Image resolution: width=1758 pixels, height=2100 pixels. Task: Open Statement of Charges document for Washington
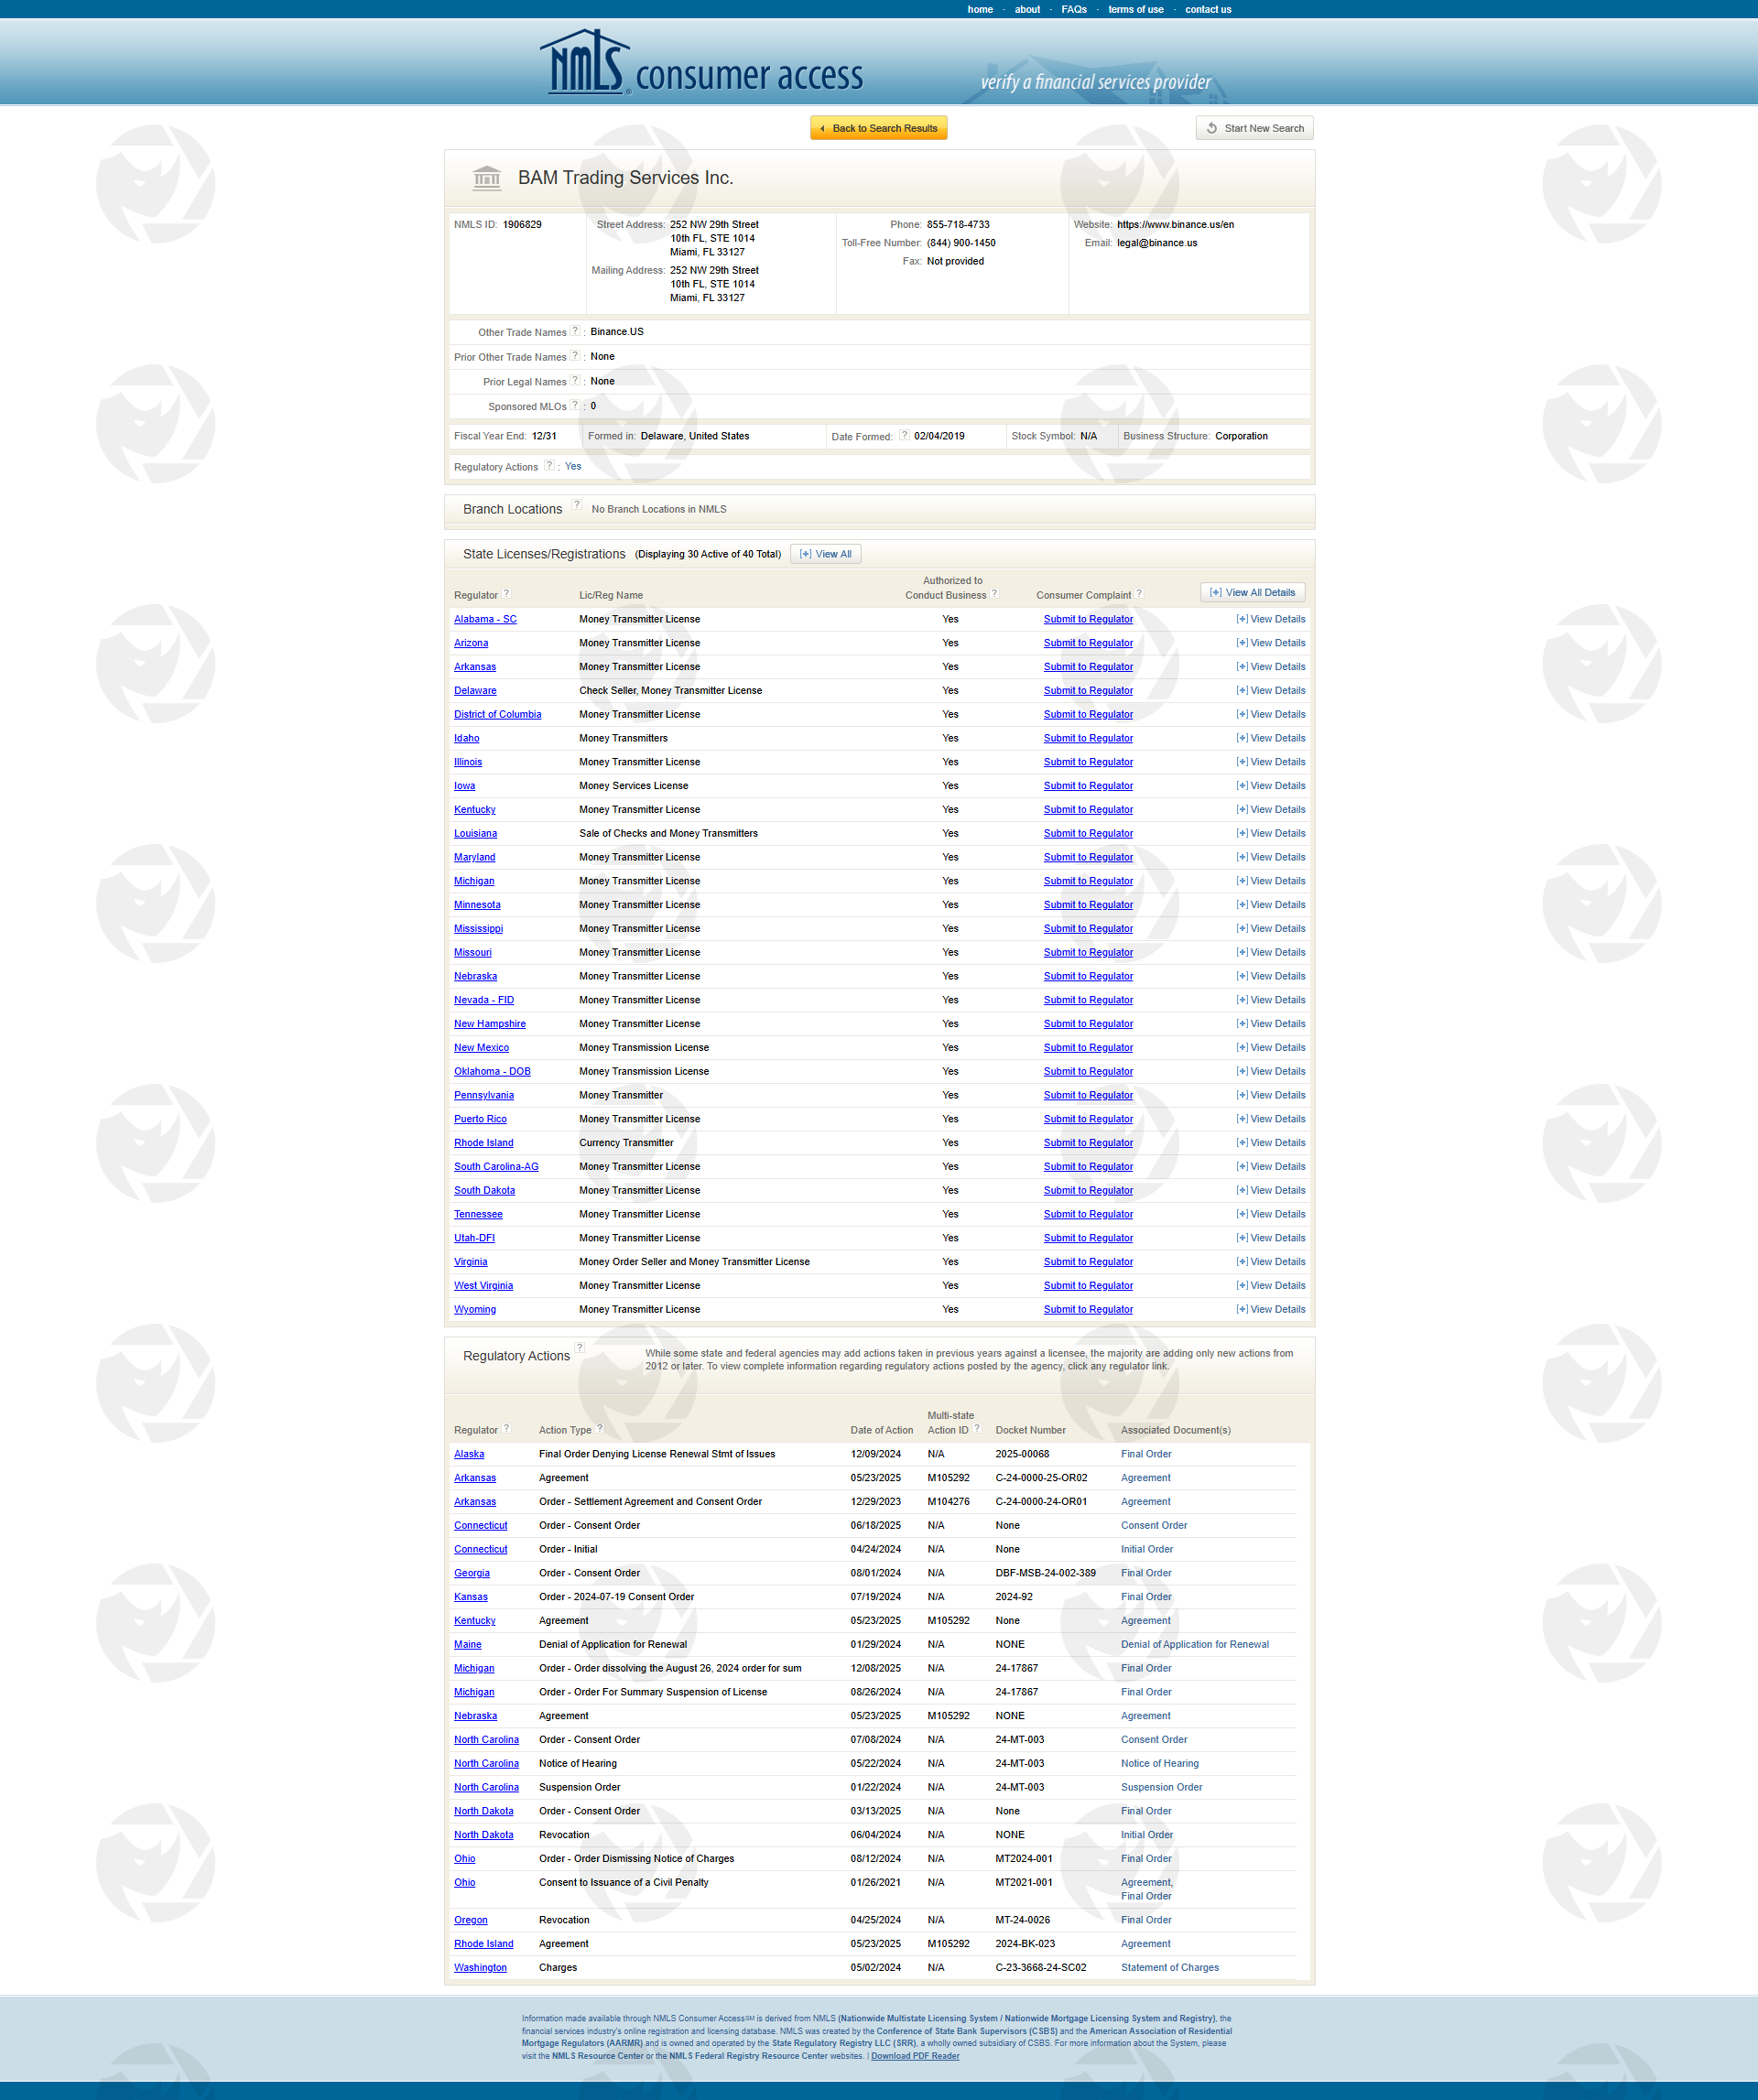click(1169, 1968)
